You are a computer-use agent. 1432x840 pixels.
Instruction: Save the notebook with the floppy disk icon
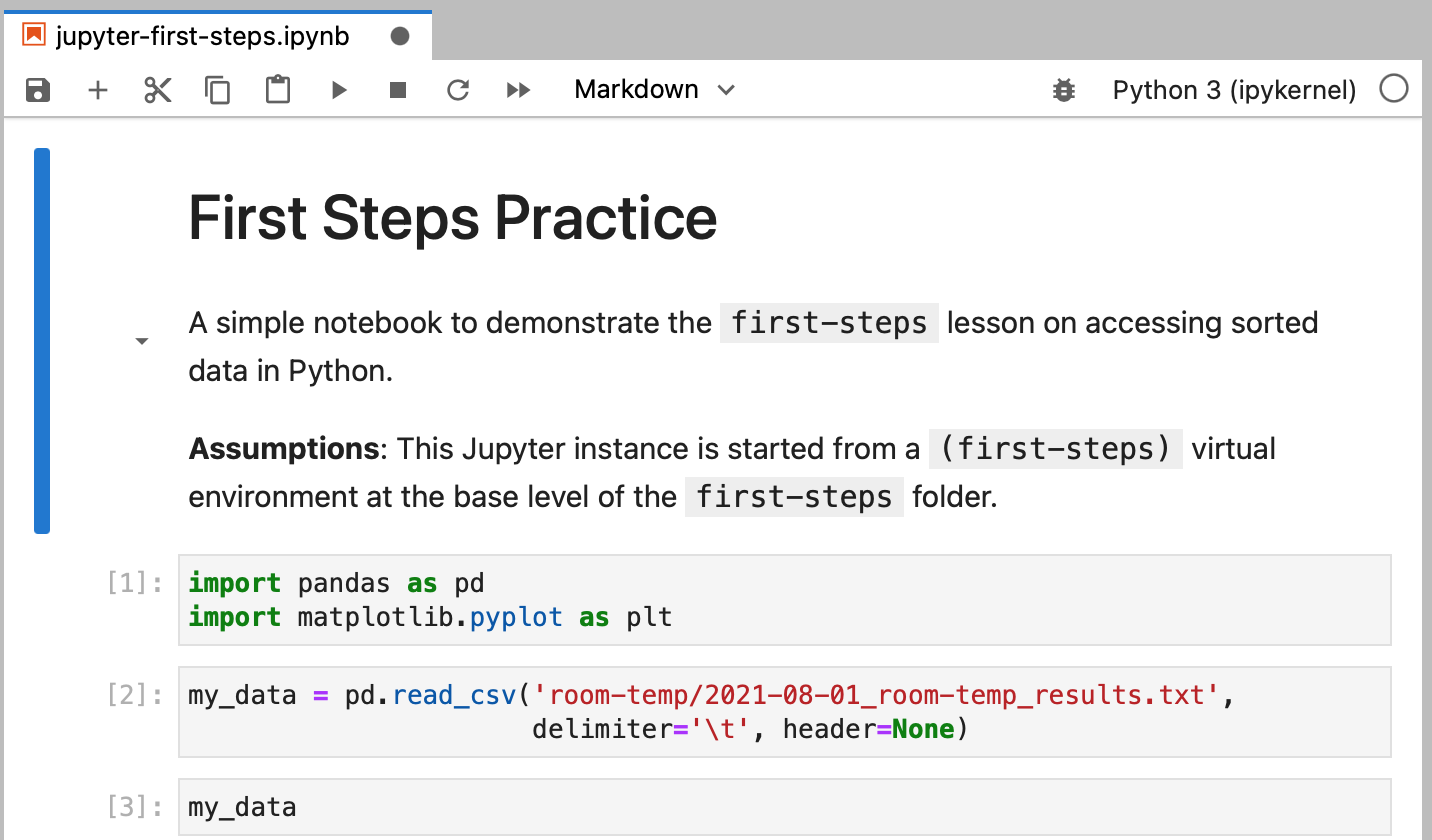[x=37, y=90]
